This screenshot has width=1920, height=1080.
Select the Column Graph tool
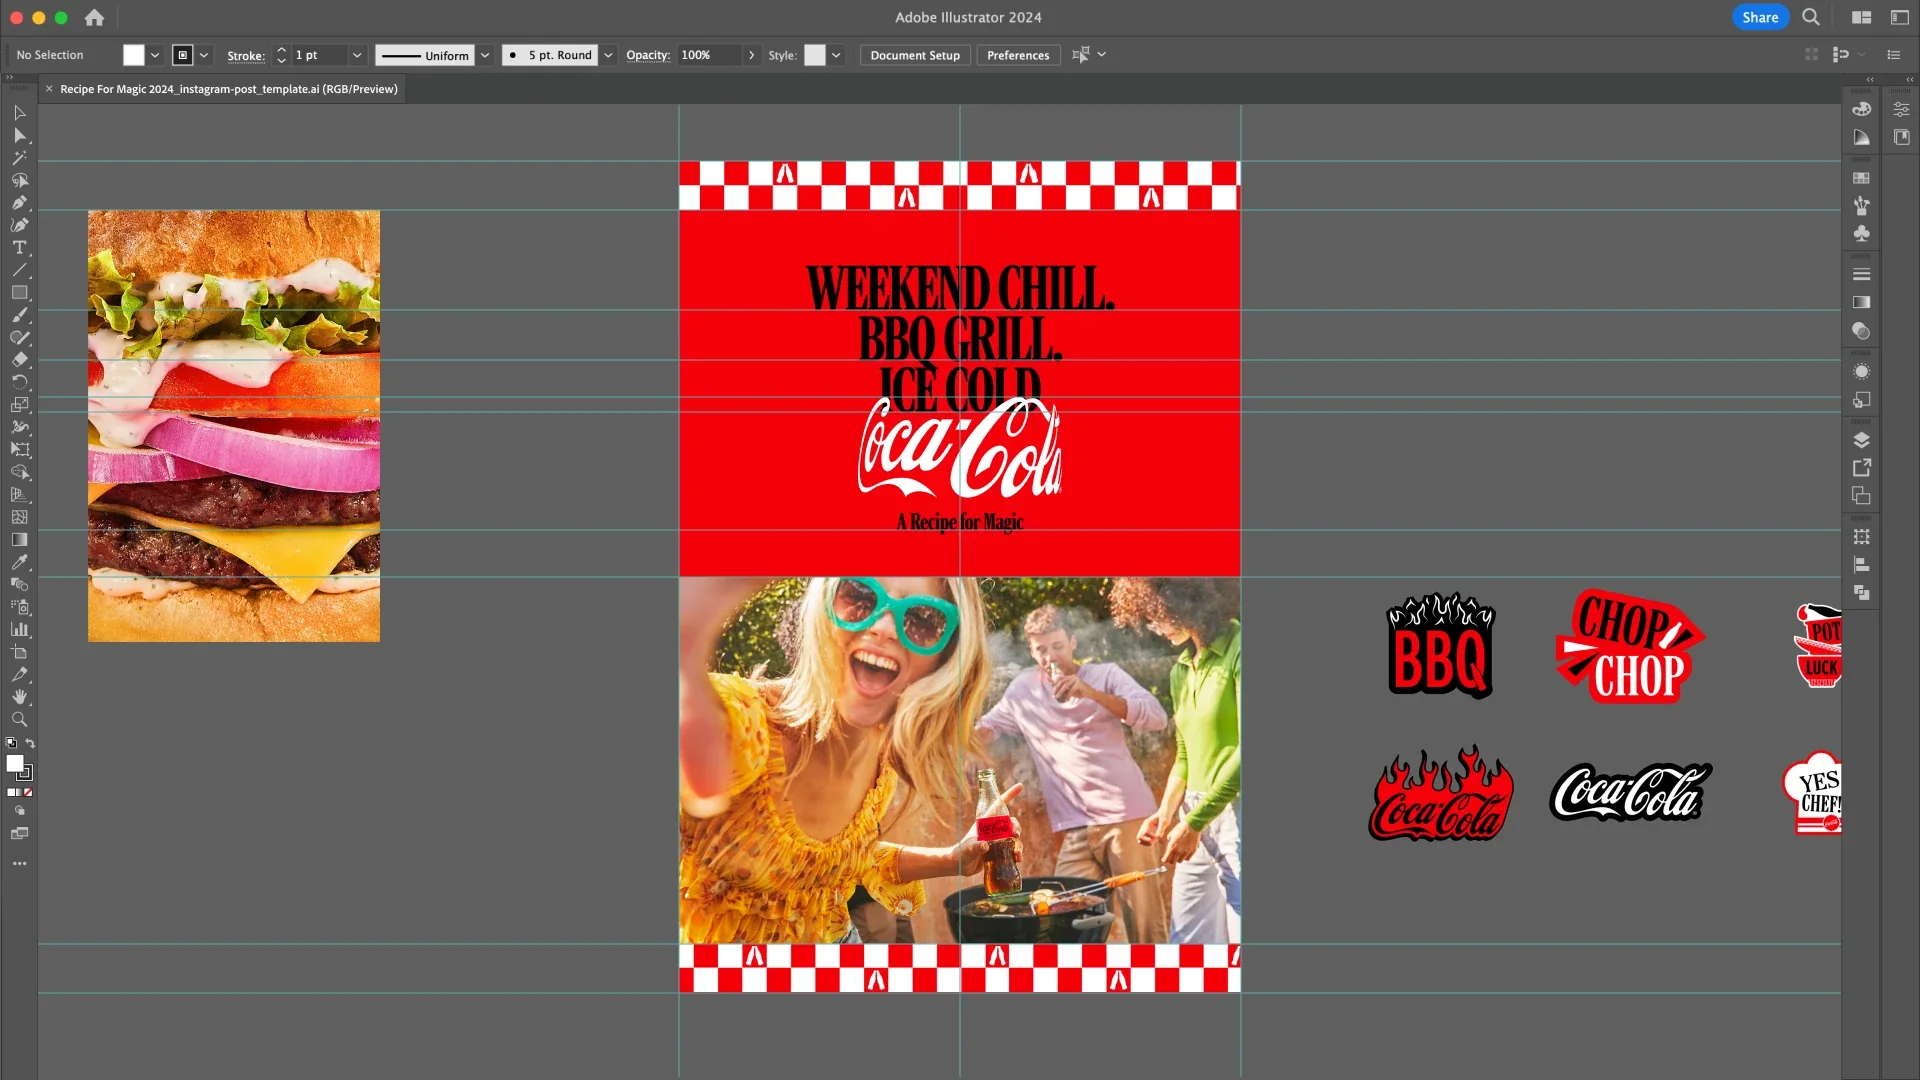[19, 630]
